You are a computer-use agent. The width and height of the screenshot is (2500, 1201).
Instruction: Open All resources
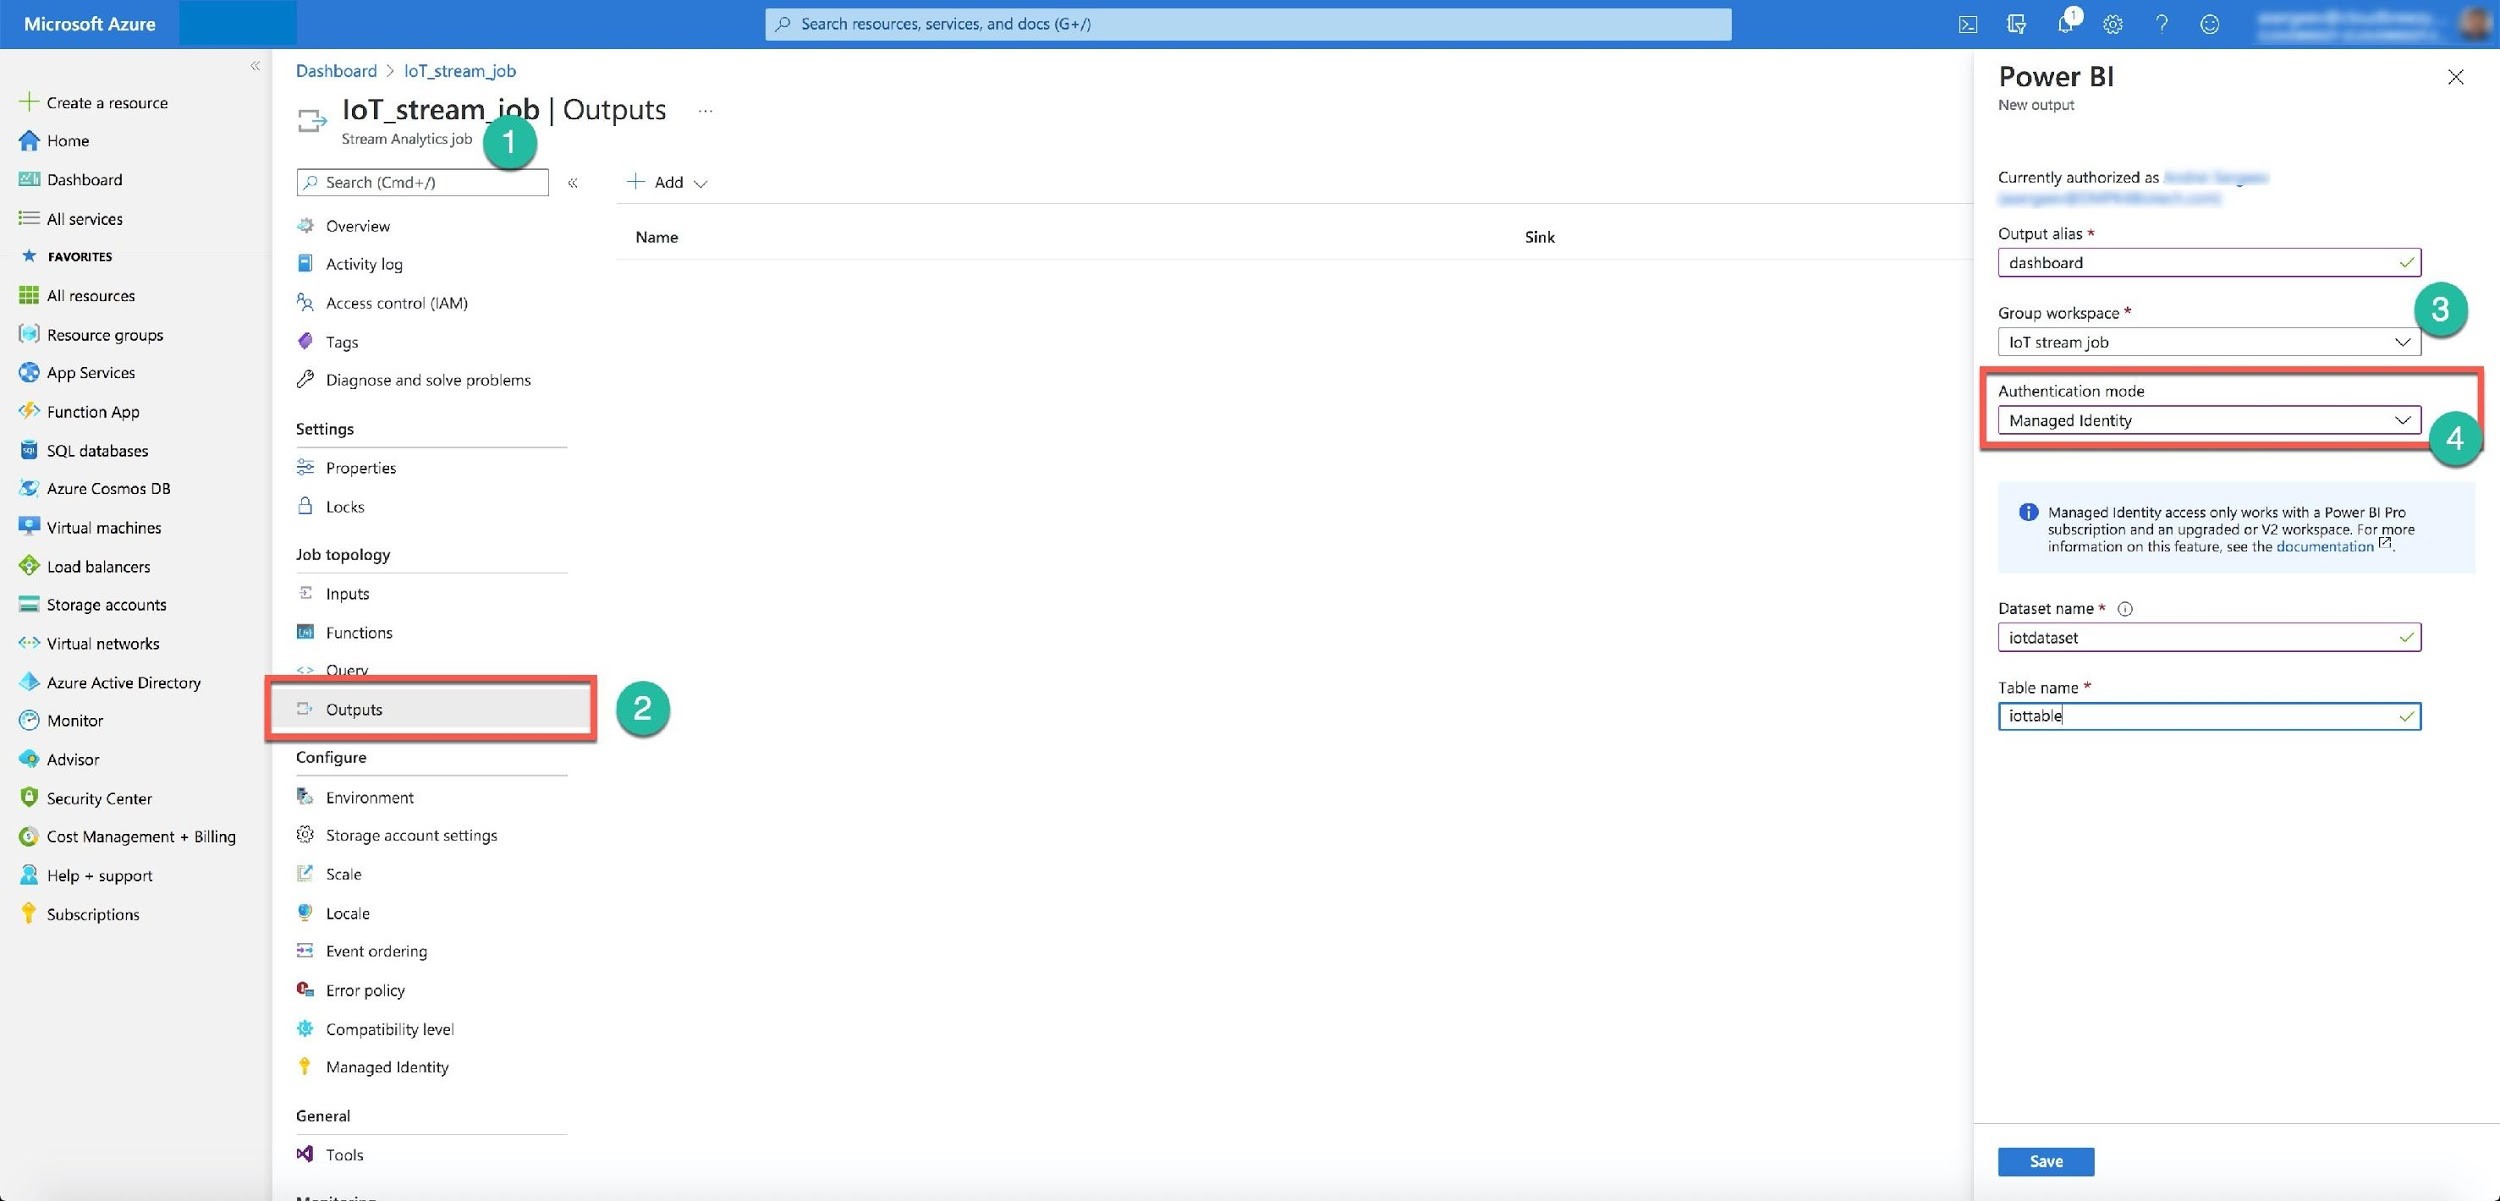coord(76,296)
